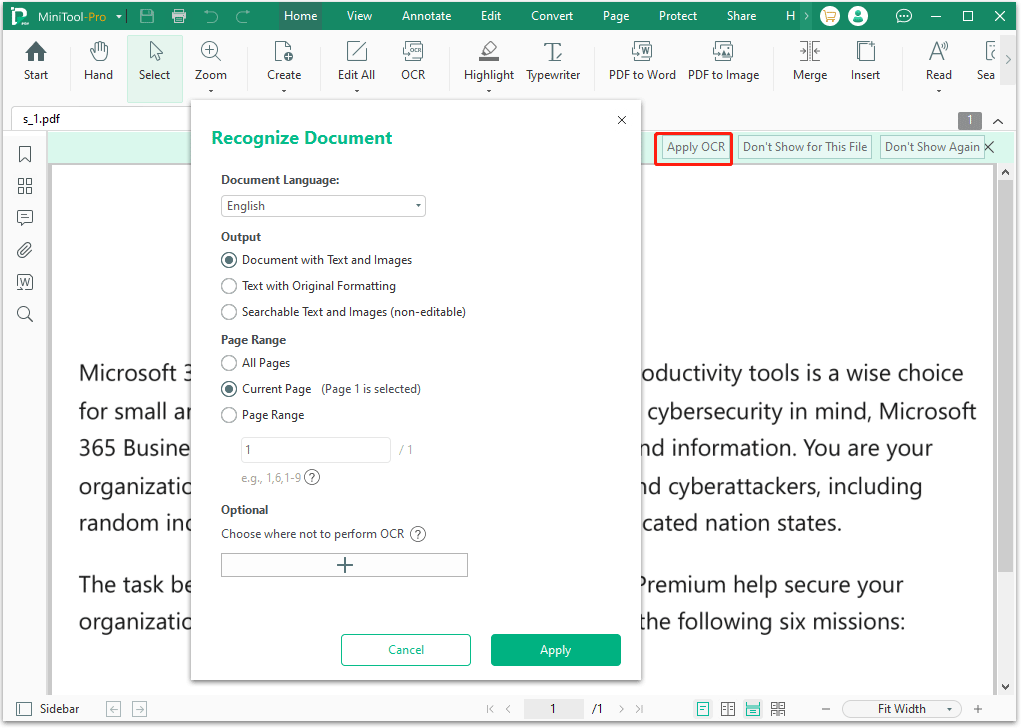Open the OCR tool in toolbar
The height and width of the screenshot is (728, 1021).
coord(413,62)
